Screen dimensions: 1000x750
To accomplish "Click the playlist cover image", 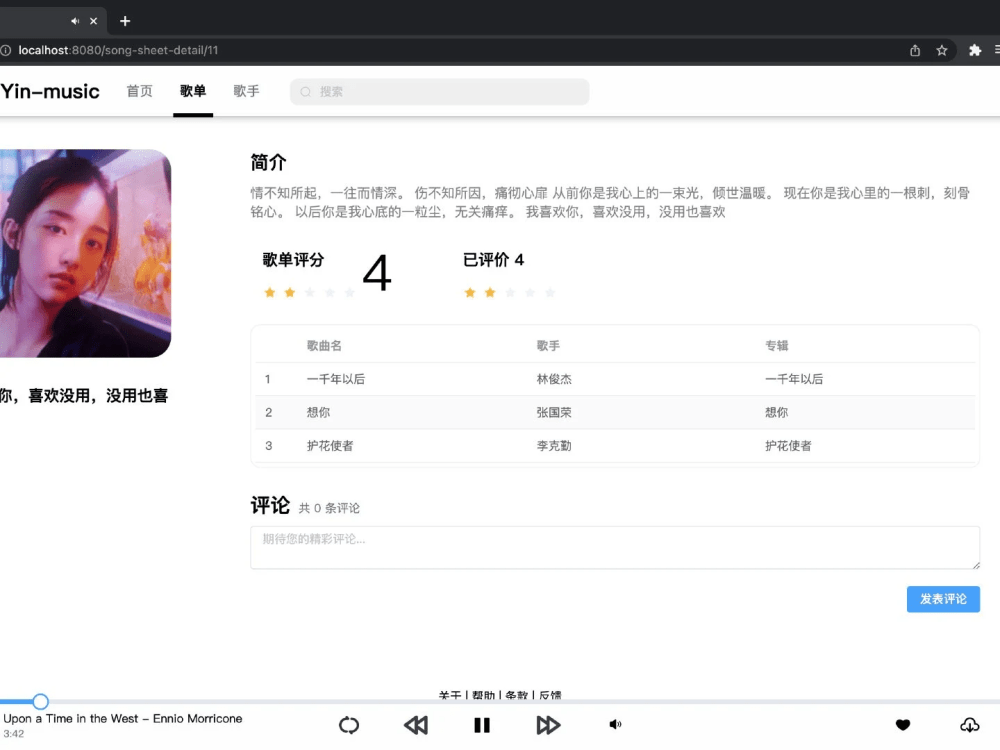I will (85, 253).
